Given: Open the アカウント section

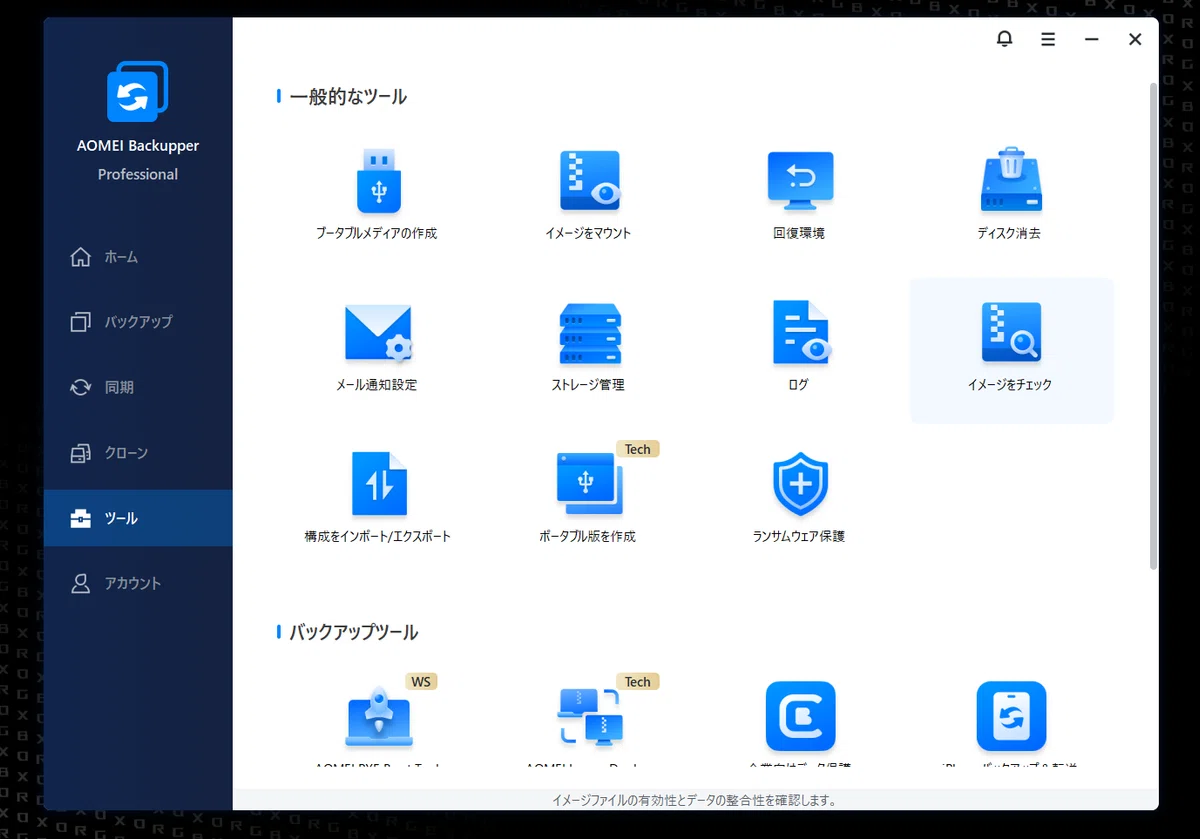Looking at the screenshot, I should 138,583.
